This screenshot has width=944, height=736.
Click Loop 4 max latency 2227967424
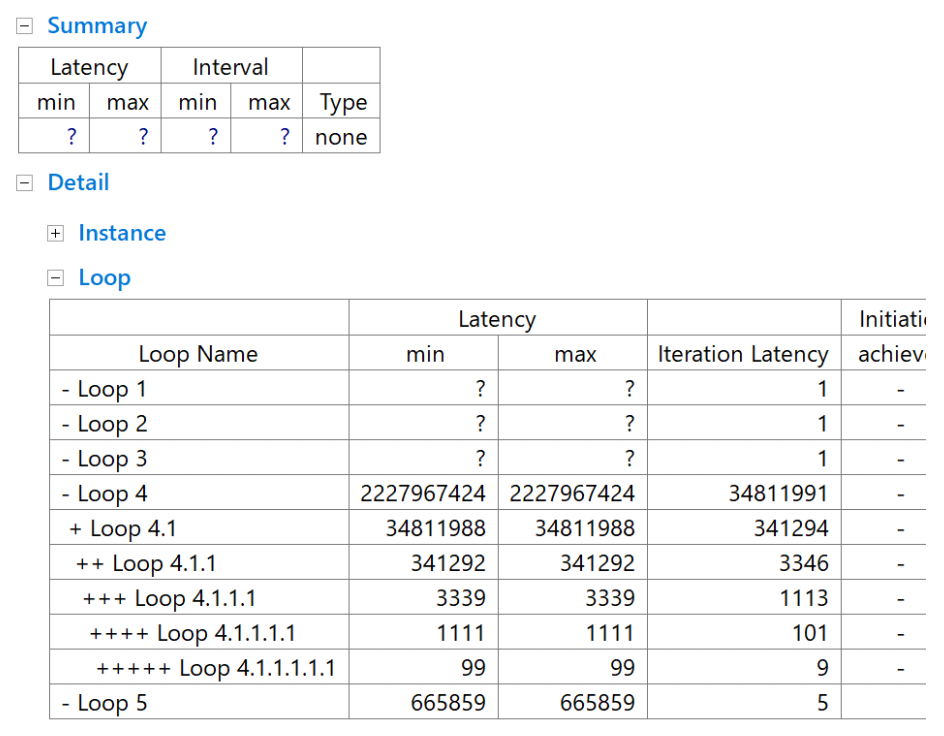click(x=572, y=493)
